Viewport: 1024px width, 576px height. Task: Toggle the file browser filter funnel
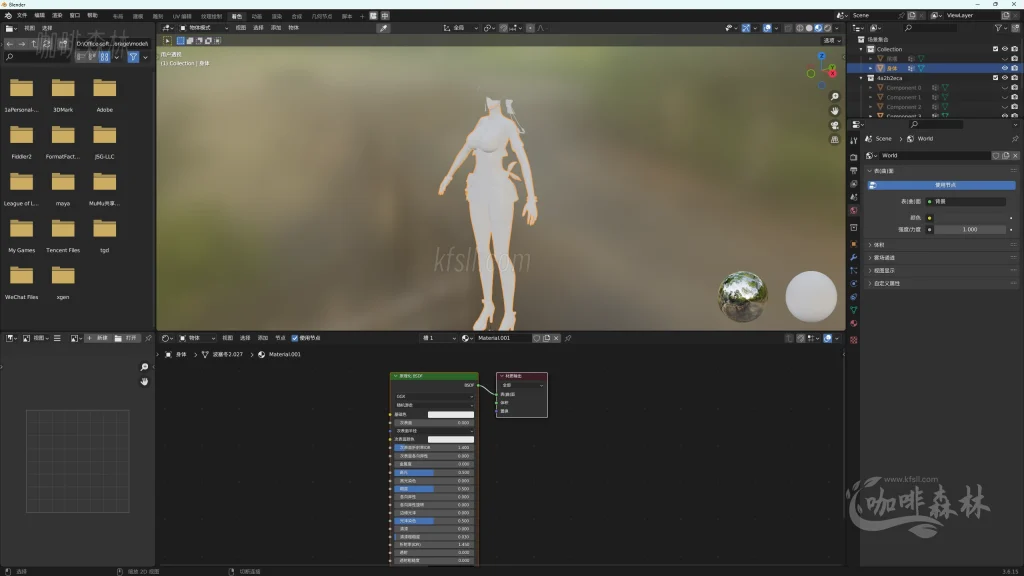(133, 57)
